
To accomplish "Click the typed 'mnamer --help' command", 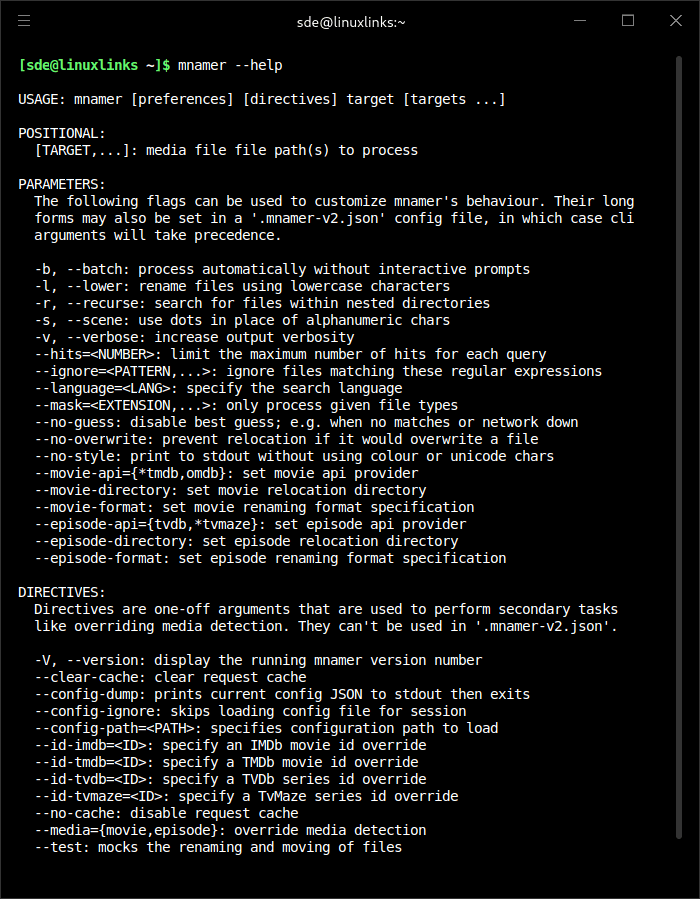I will [x=230, y=65].
